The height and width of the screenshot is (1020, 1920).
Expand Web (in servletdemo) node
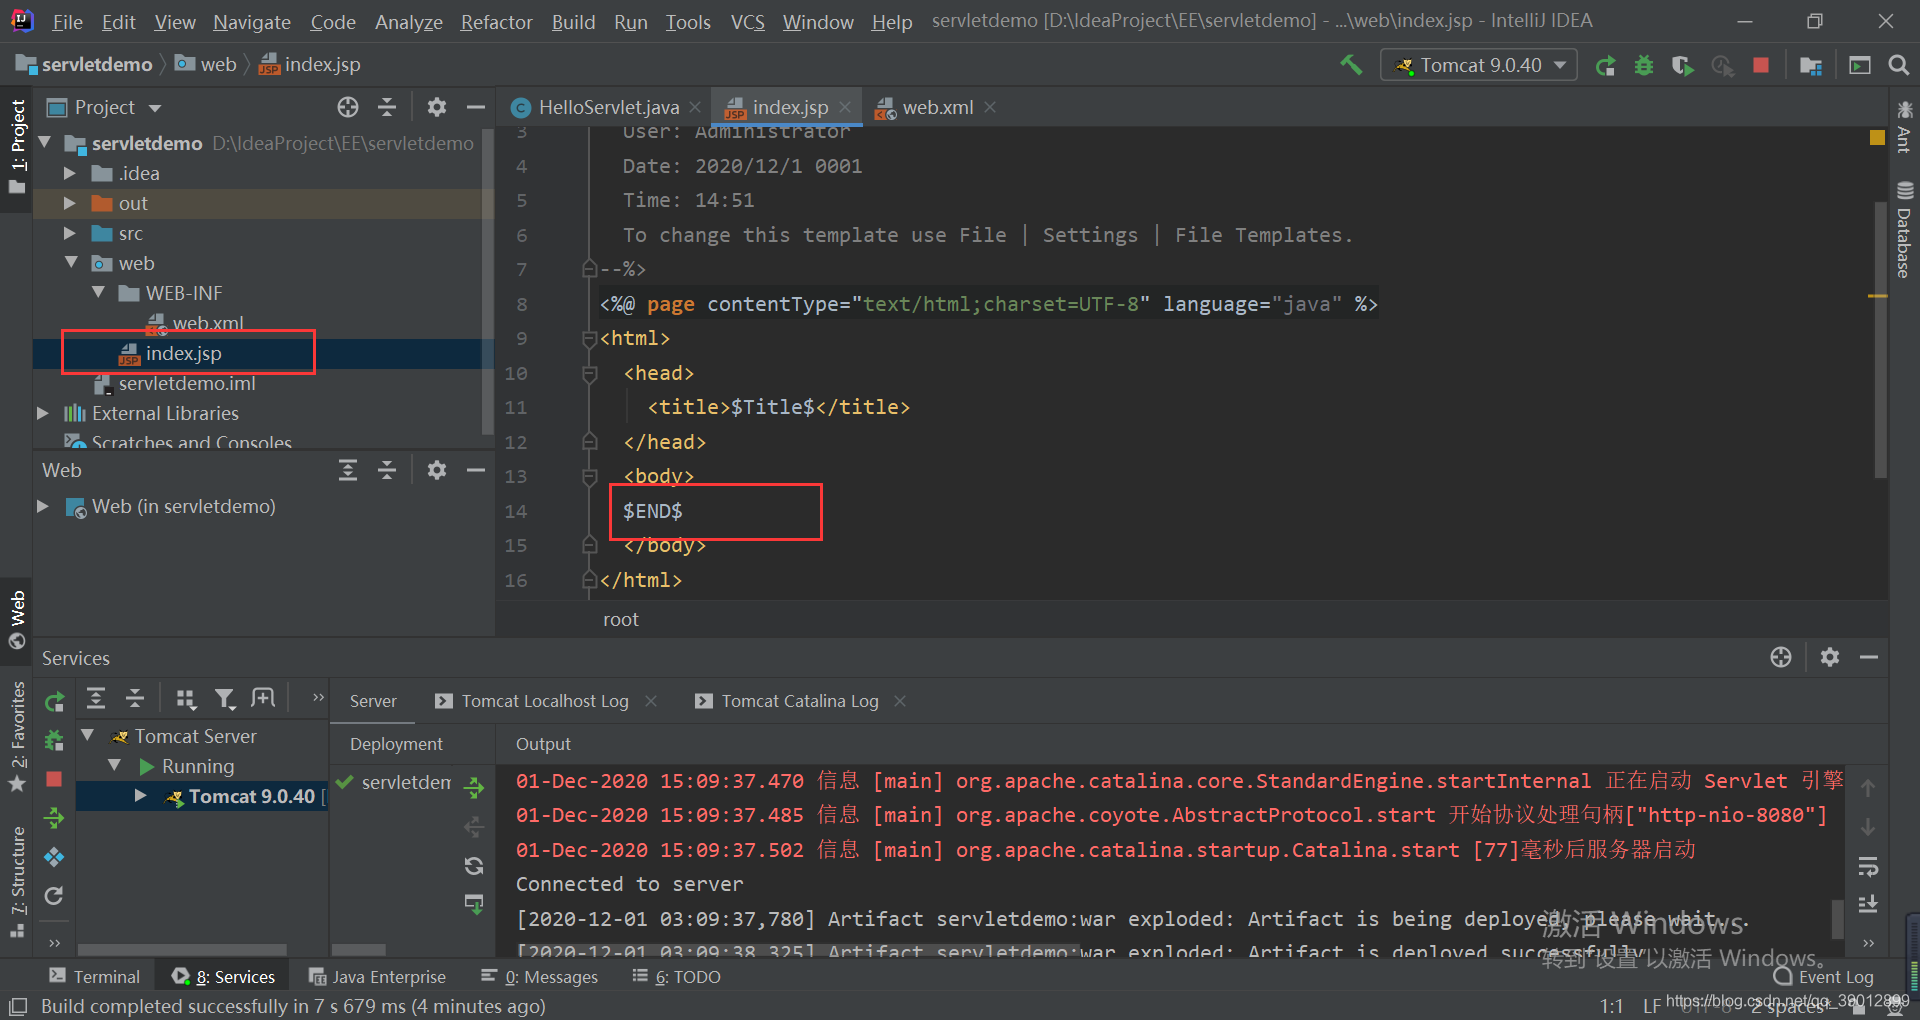pos(43,506)
